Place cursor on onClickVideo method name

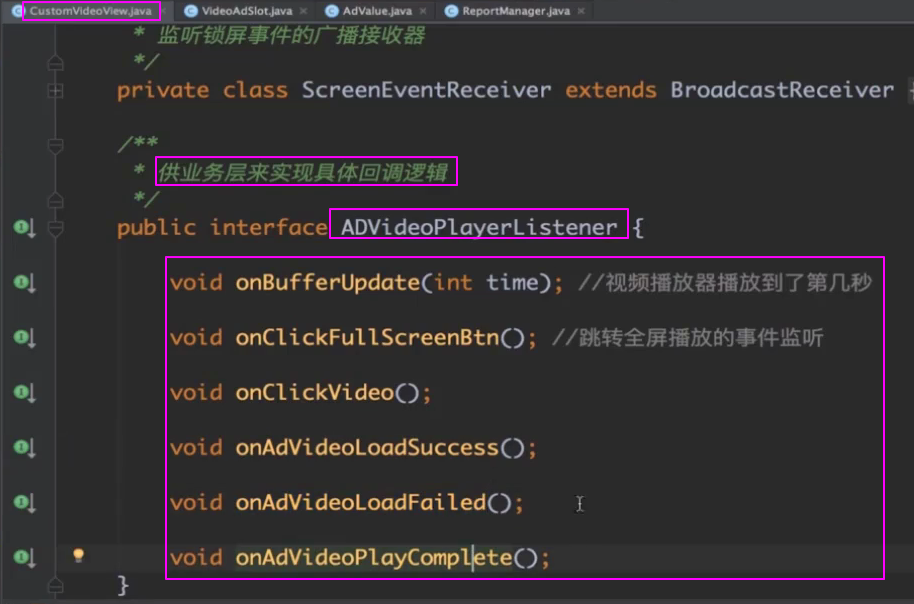[315, 392]
